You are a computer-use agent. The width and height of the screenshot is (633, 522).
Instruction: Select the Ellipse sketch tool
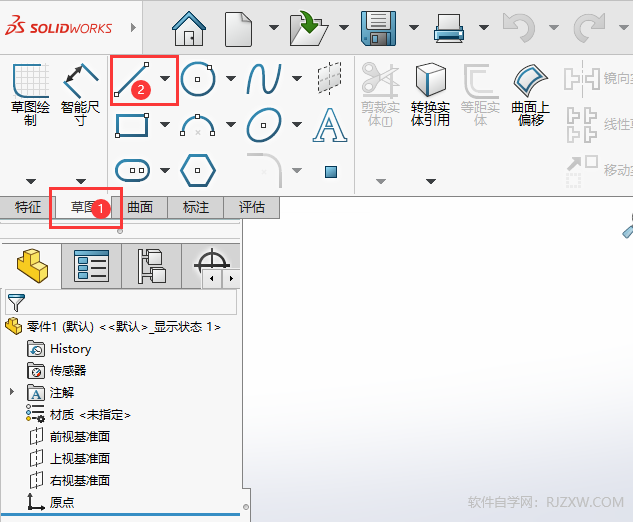[264, 125]
